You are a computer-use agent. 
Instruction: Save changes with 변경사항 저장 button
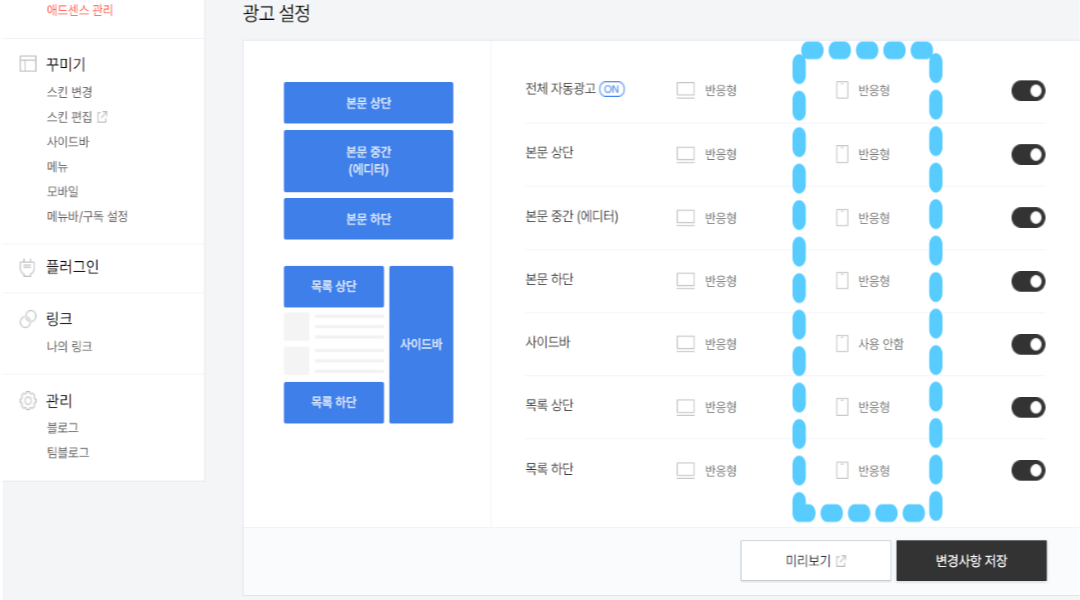(972, 560)
